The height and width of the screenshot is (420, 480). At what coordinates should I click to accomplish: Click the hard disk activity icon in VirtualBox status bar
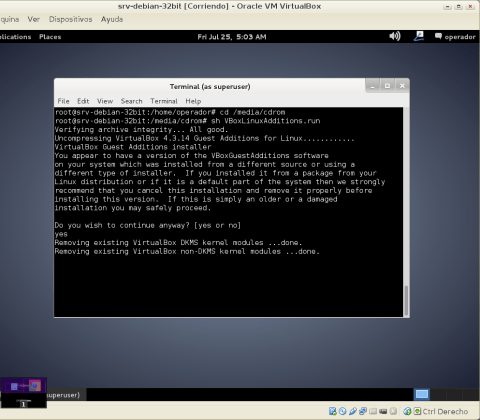tap(332, 411)
